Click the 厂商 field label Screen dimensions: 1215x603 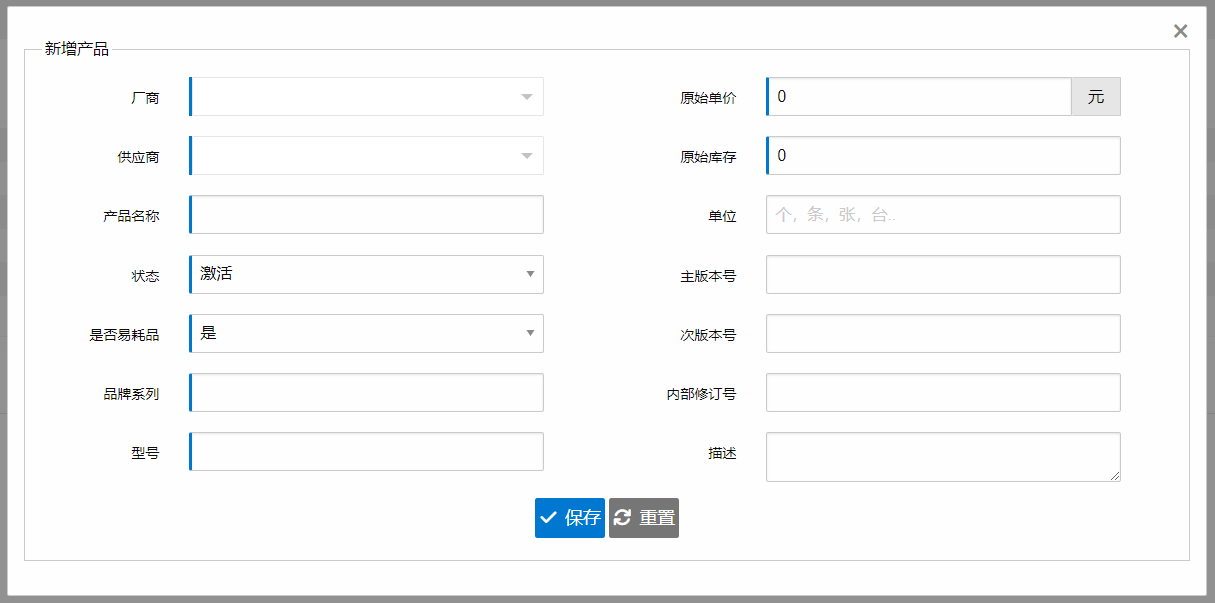(145, 99)
